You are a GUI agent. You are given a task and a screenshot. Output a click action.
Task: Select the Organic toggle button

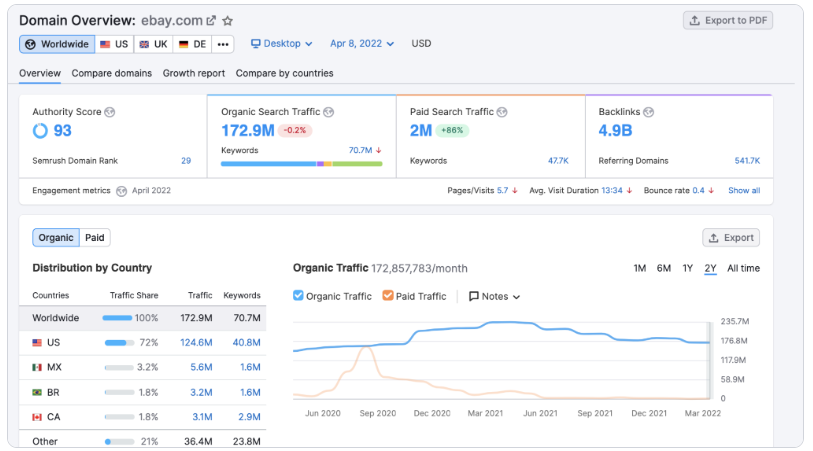coord(56,237)
